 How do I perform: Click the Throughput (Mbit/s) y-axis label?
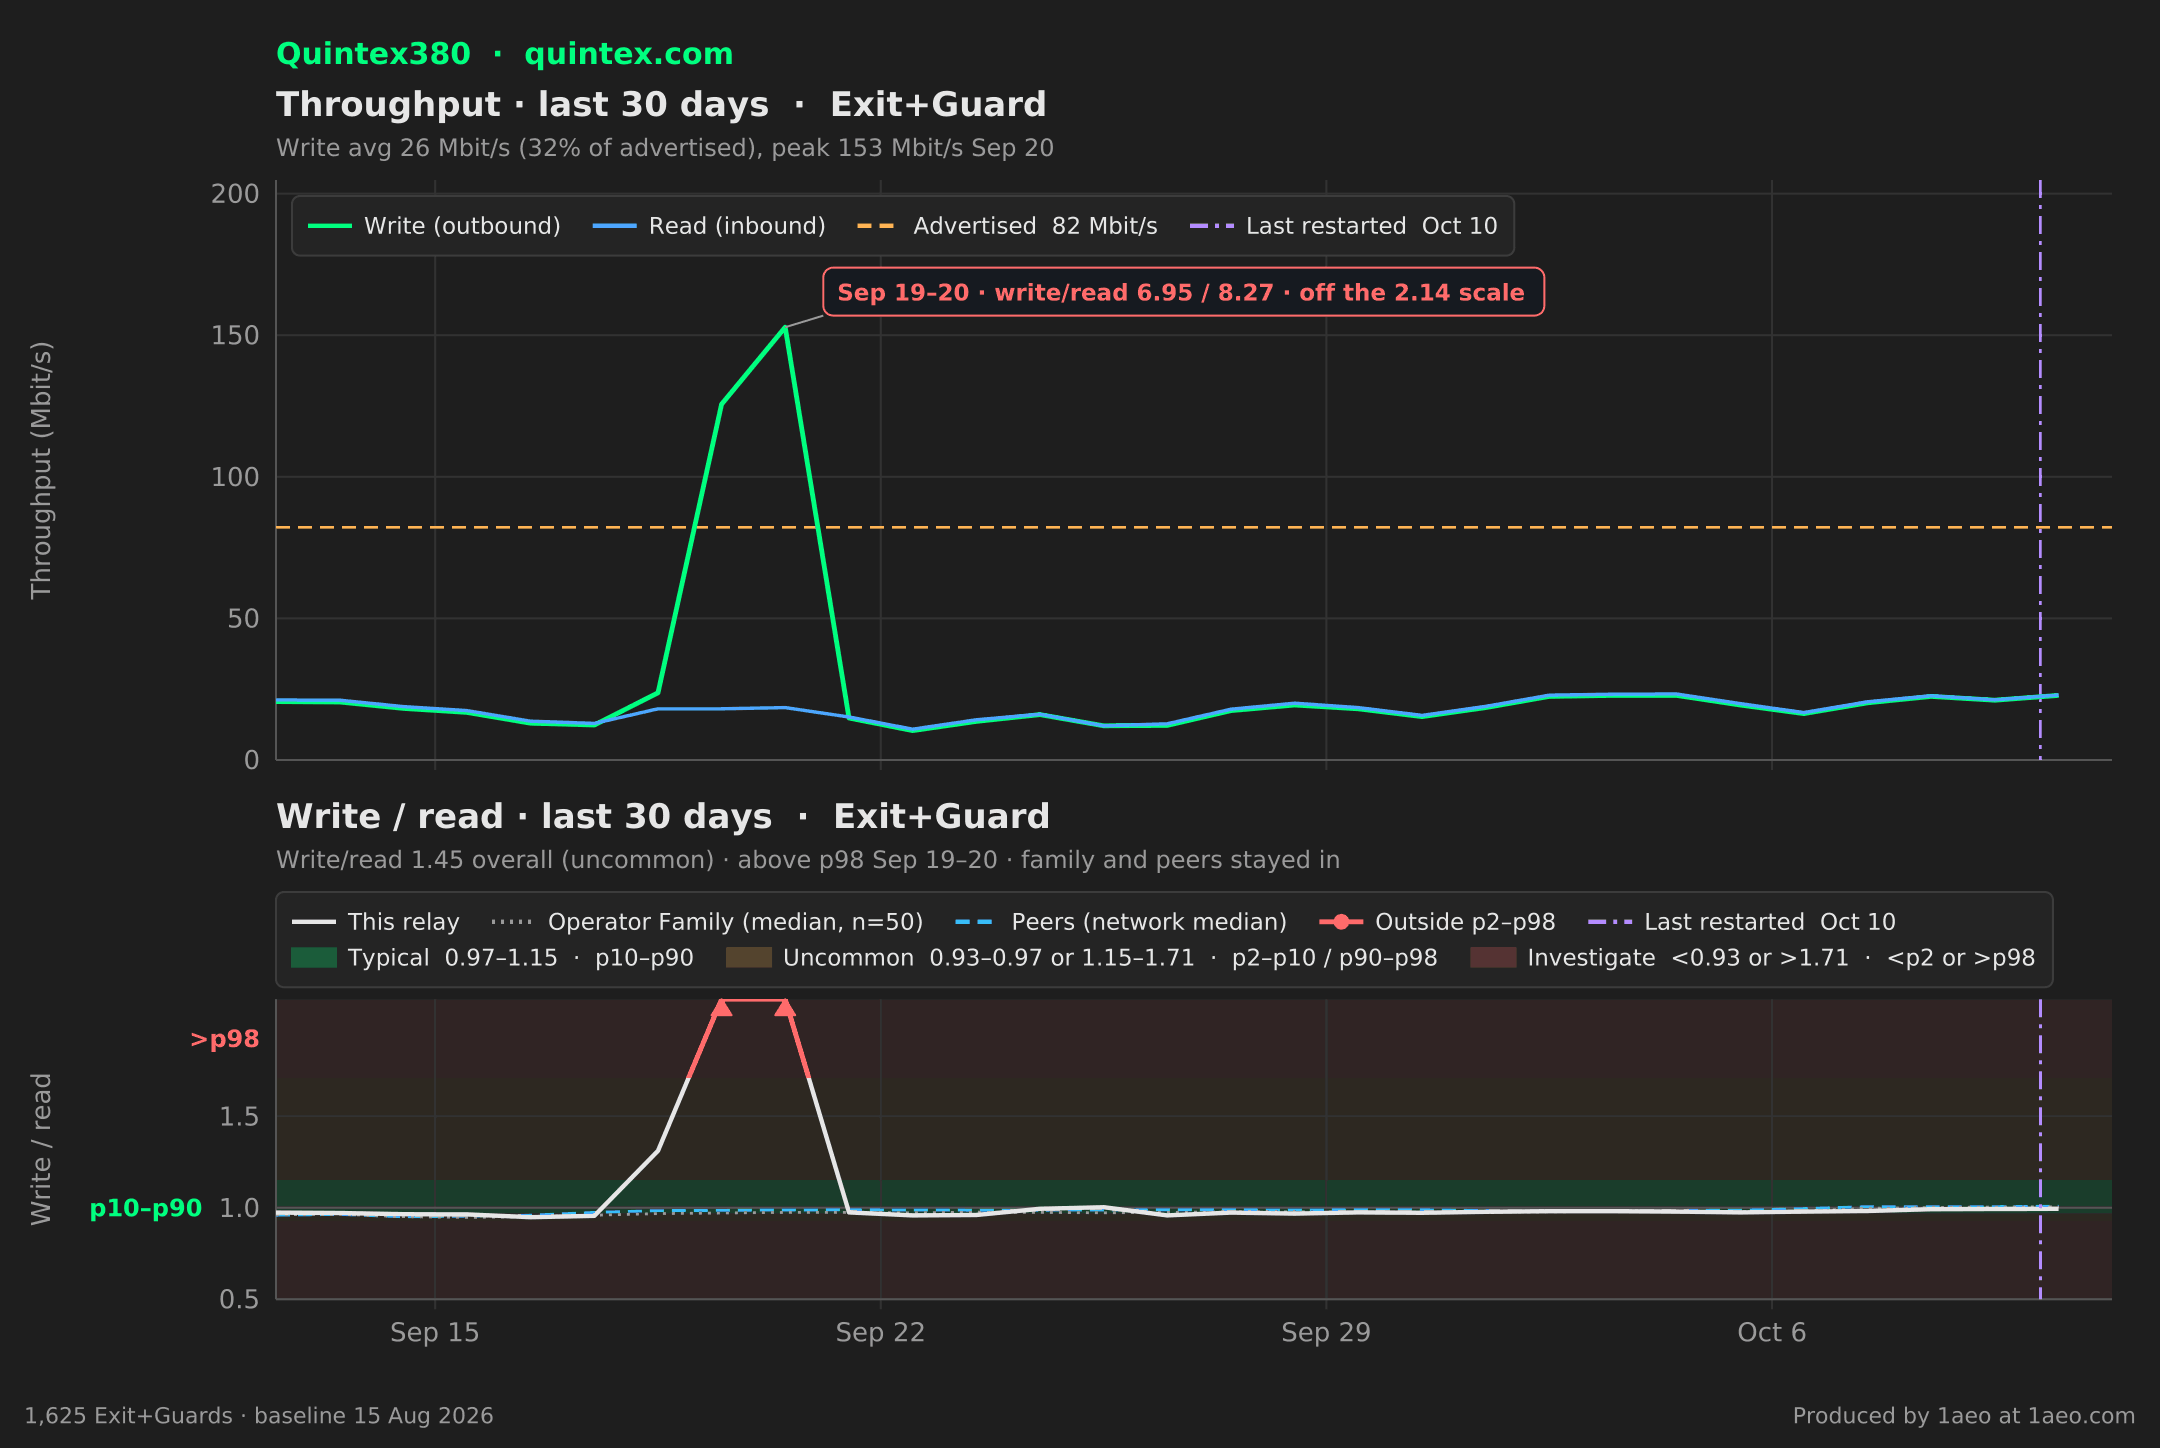point(41,470)
